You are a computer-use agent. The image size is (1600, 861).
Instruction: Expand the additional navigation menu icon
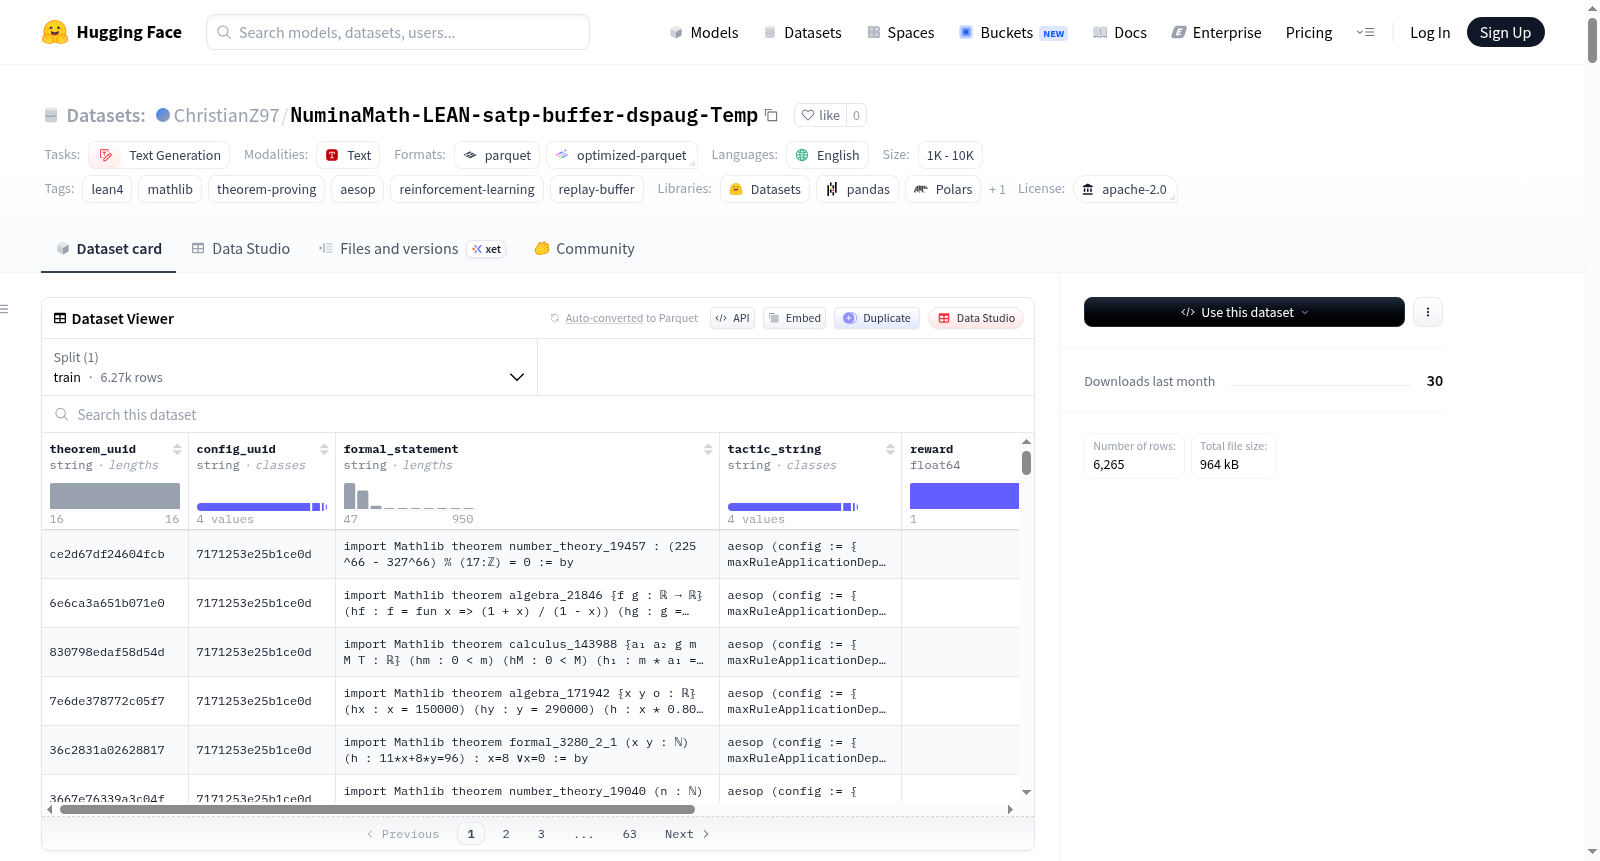pos(1365,32)
